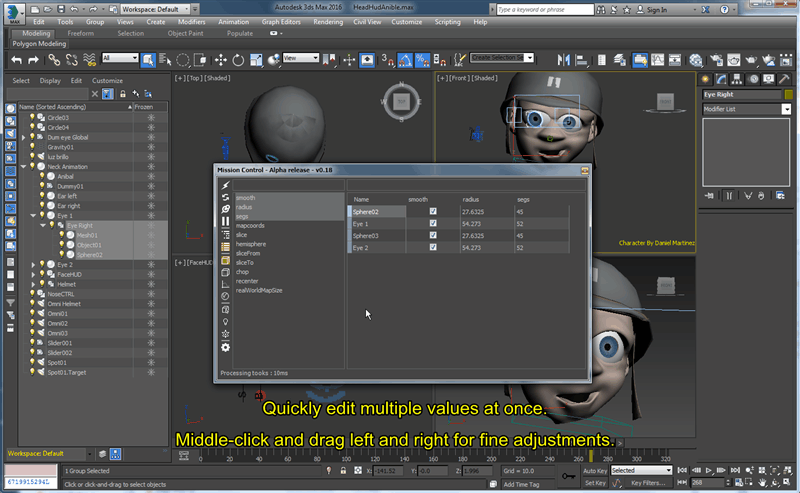Viewport: 800px width, 493px height.
Task: Clear the Scene Explorer search with X
Action: pos(94,94)
